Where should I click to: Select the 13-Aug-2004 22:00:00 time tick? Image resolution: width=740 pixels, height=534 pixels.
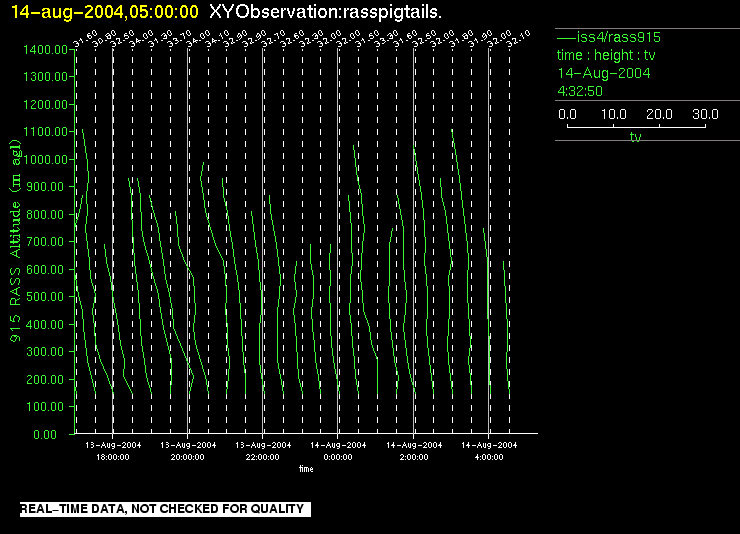pyautogui.click(x=263, y=450)
